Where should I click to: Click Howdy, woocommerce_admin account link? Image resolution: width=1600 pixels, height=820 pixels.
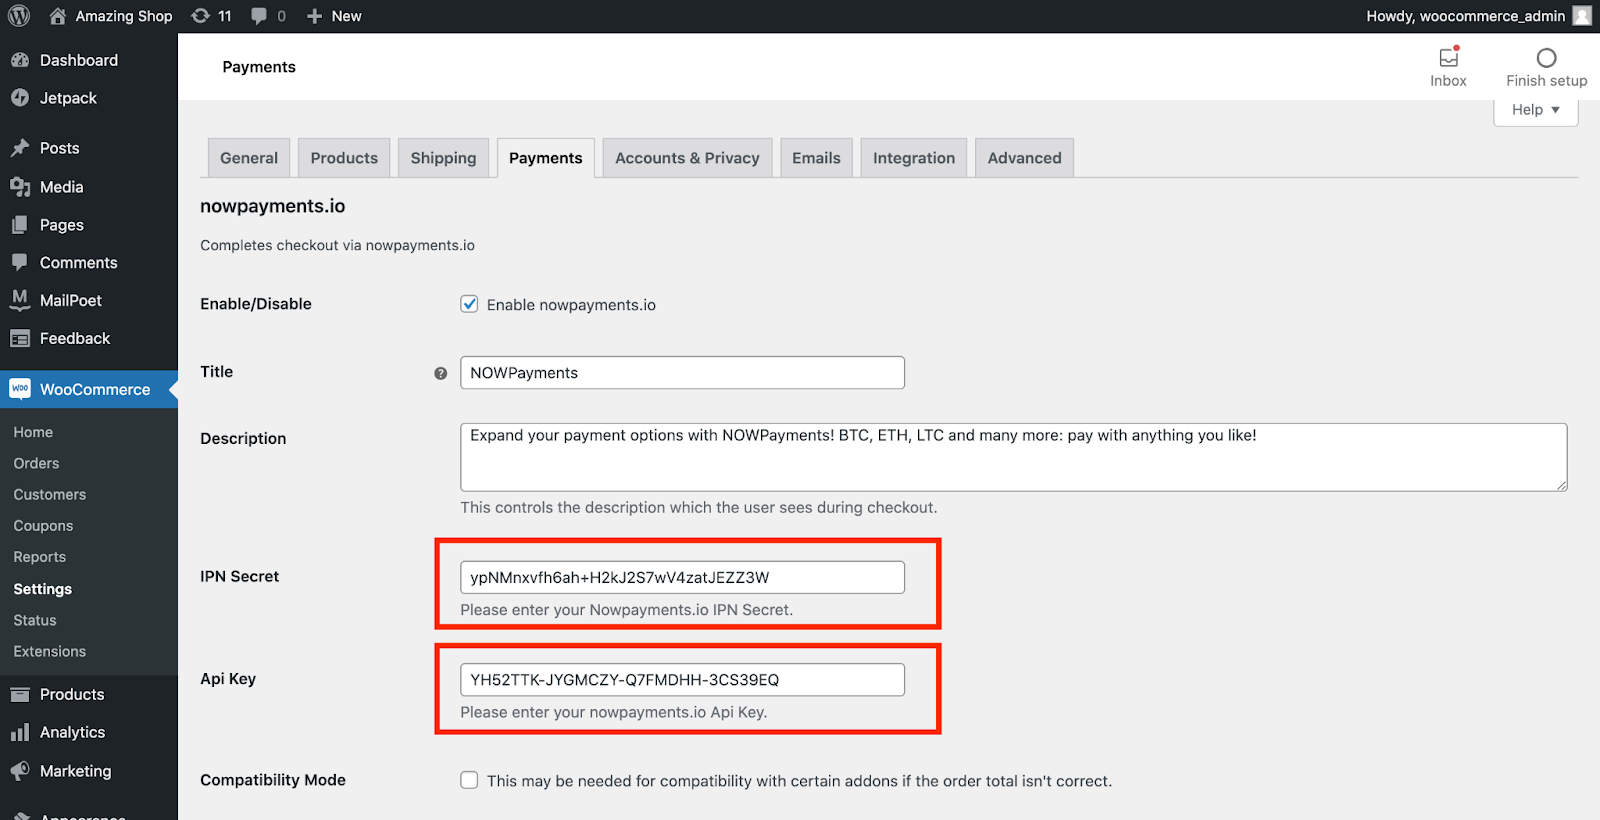pyautogui.click(x=1465, y=16)
